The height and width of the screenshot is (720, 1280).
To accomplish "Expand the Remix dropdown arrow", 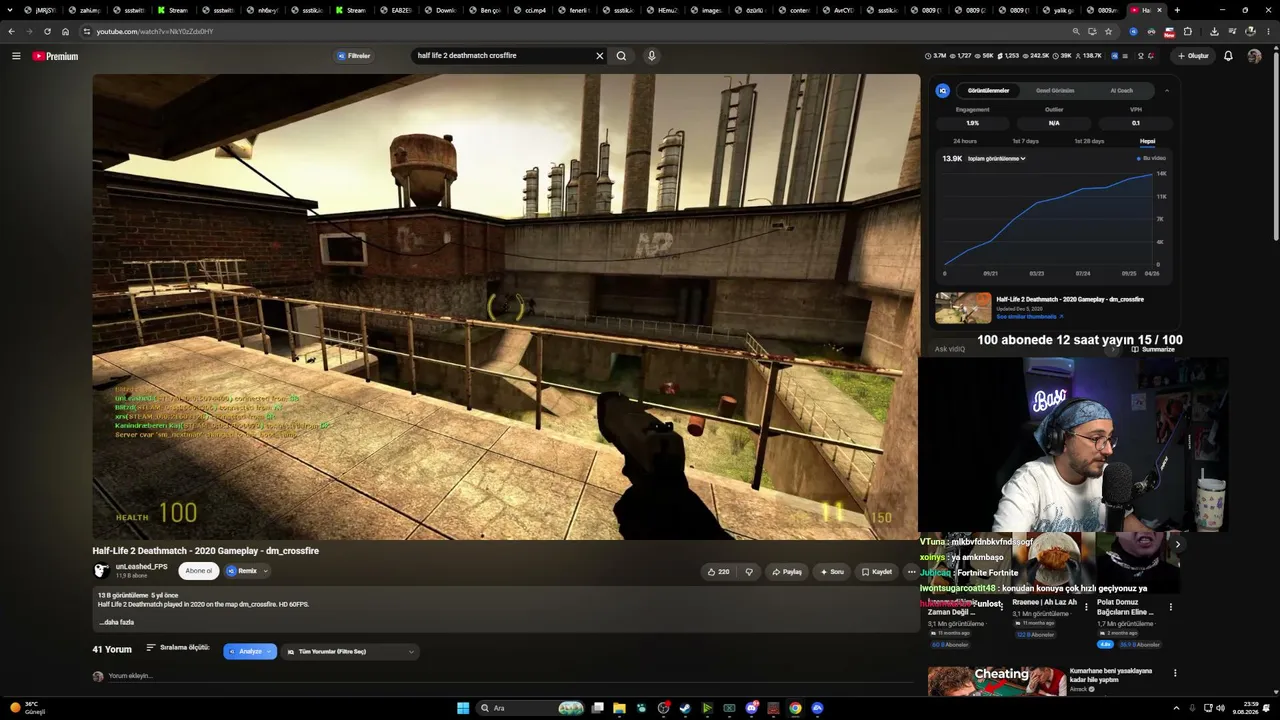I will pyautogui.click(x=266, y=571).
